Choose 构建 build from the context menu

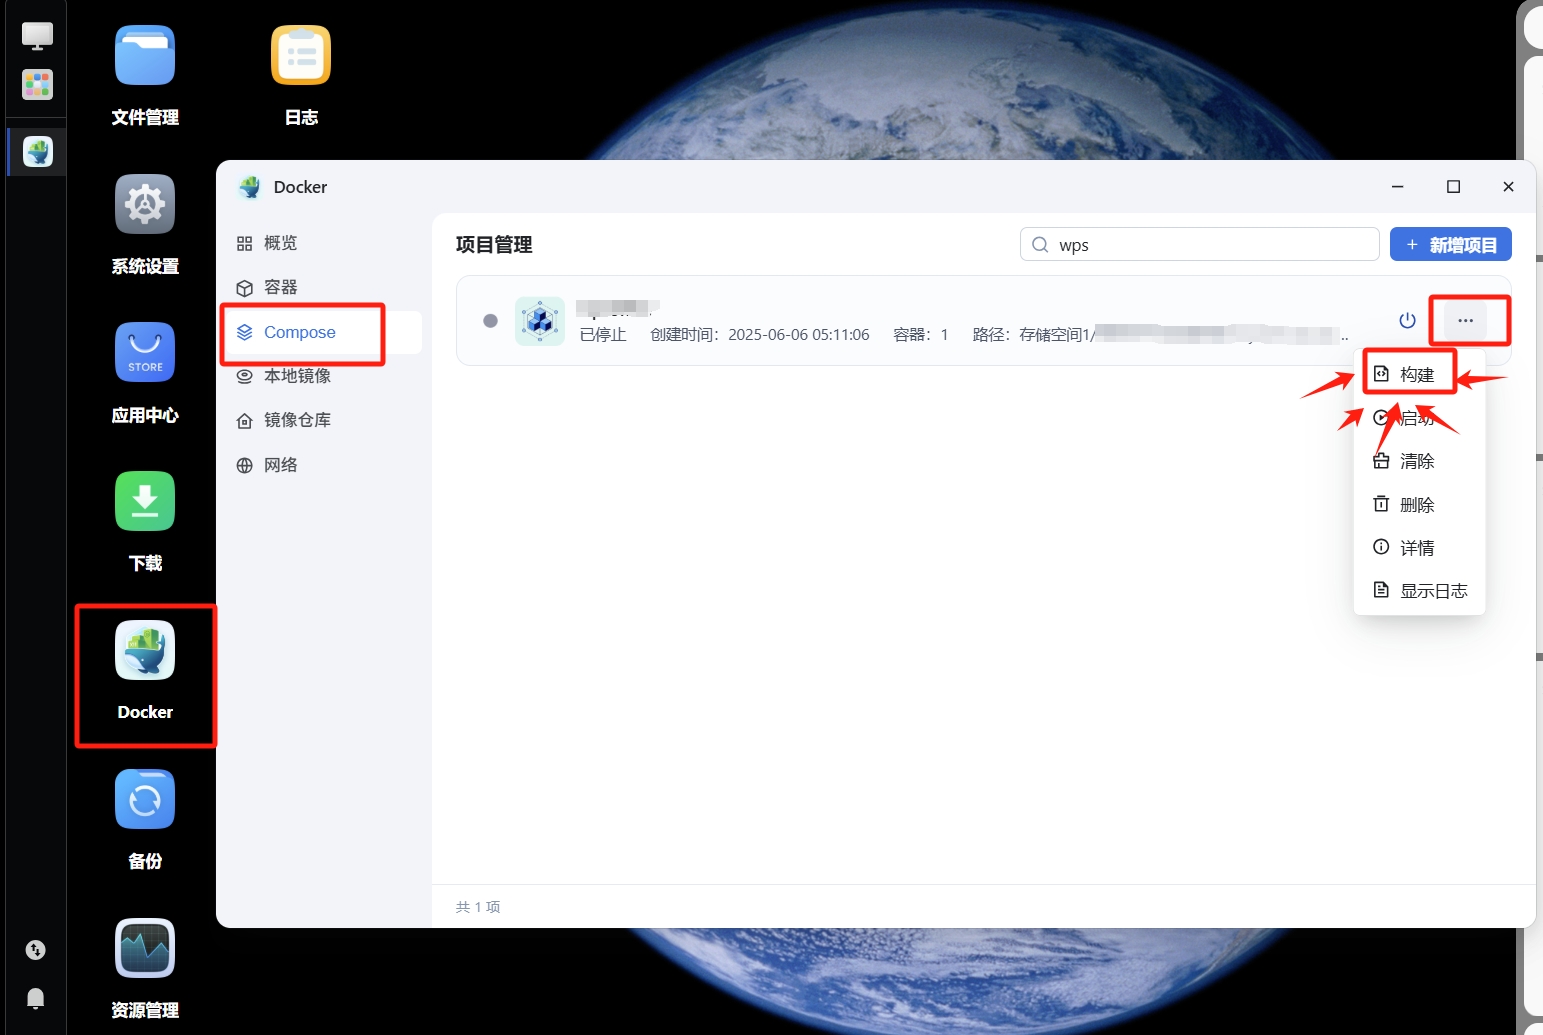pos(1419,374)
